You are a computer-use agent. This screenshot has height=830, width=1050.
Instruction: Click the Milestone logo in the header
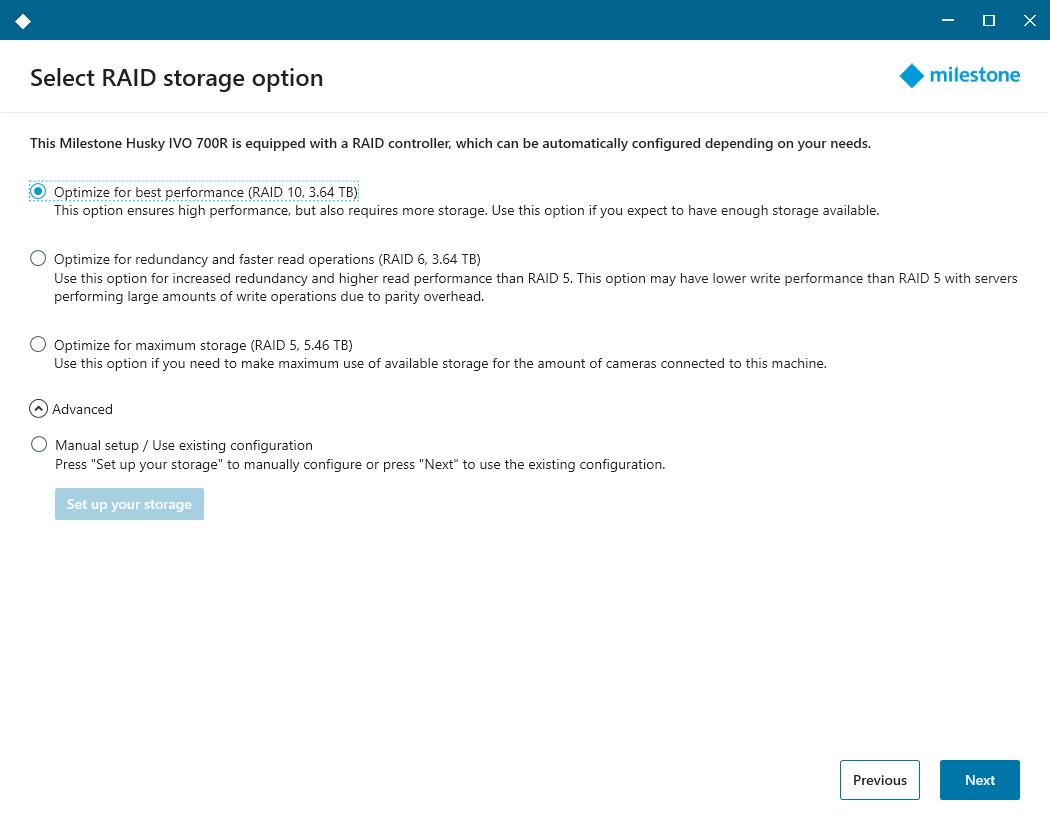tap(960, 76)
